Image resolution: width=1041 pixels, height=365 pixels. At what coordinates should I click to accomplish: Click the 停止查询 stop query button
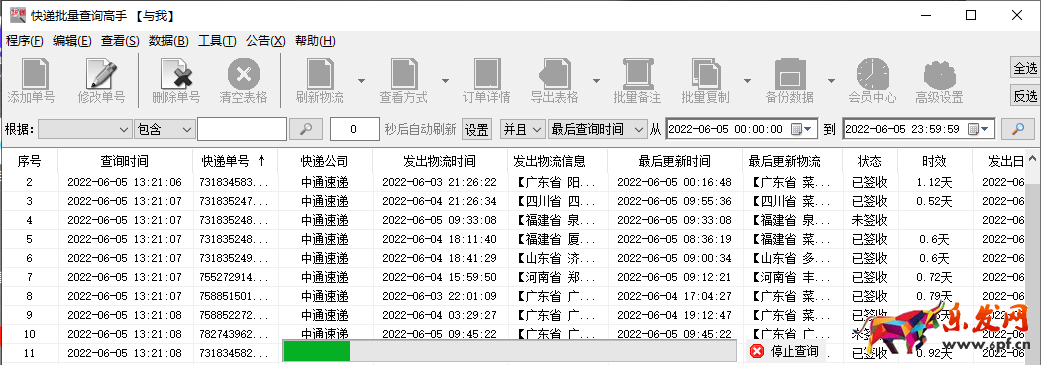pos(785,351)
